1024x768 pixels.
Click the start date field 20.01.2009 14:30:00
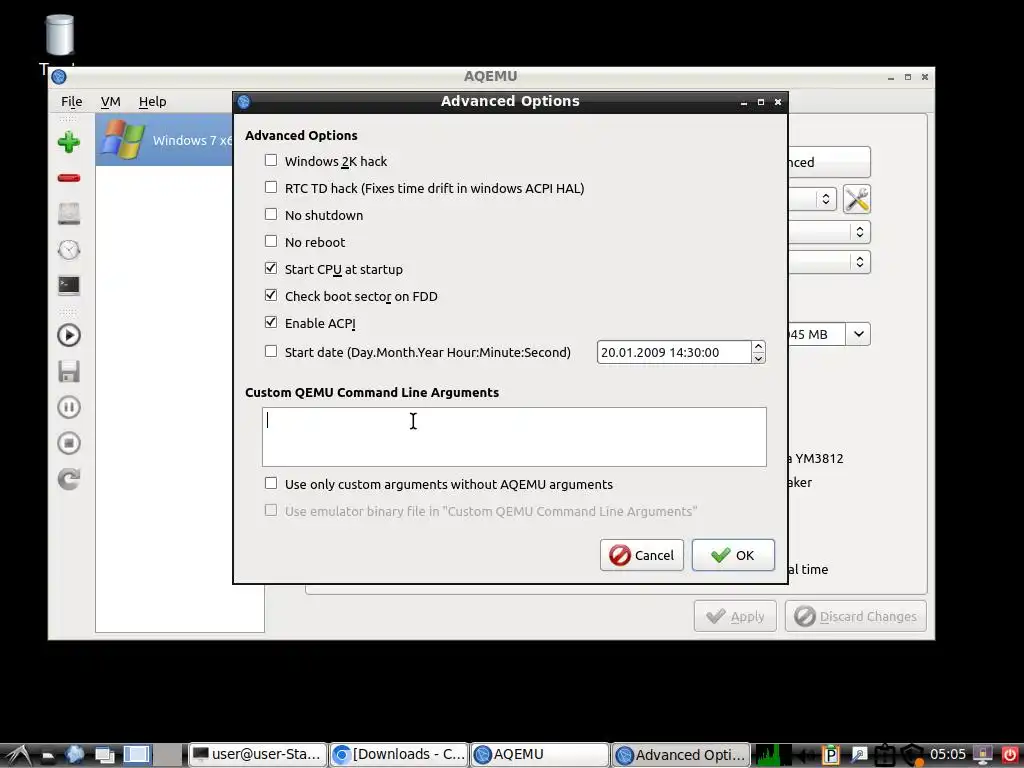674,352
